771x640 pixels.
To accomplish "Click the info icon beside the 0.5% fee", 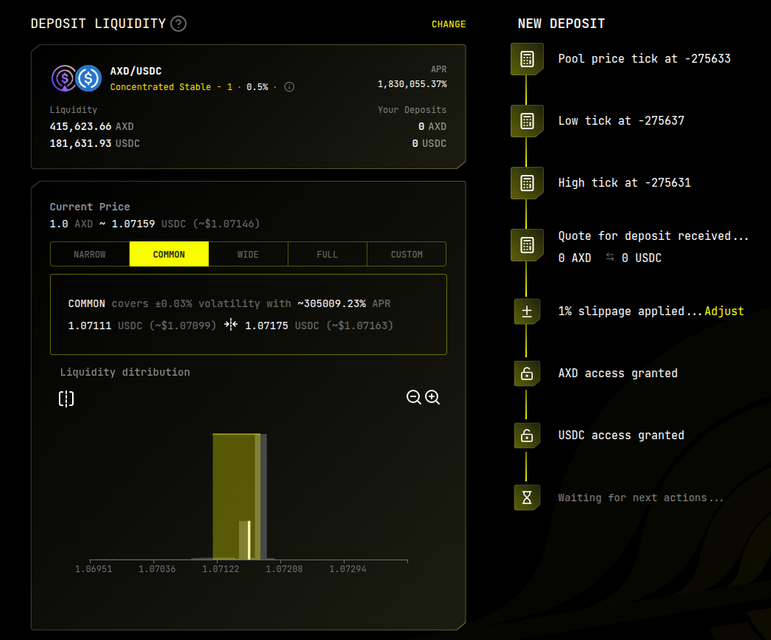I will [289, 87].
